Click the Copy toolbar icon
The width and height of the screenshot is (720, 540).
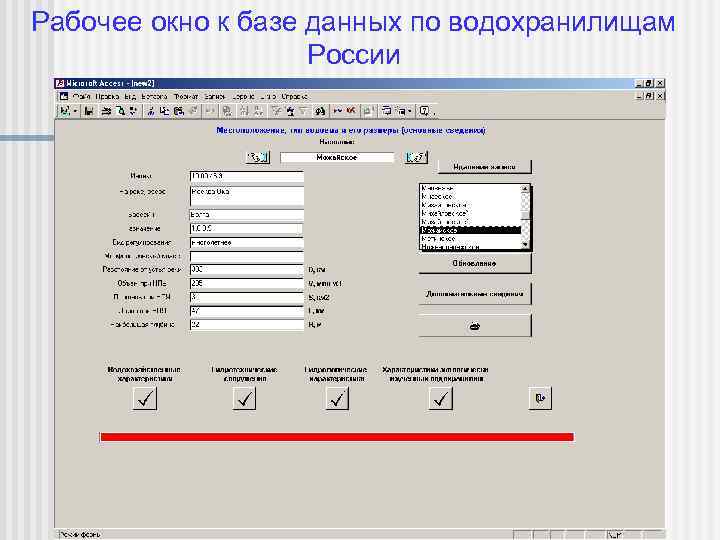(x=164, y=111)
